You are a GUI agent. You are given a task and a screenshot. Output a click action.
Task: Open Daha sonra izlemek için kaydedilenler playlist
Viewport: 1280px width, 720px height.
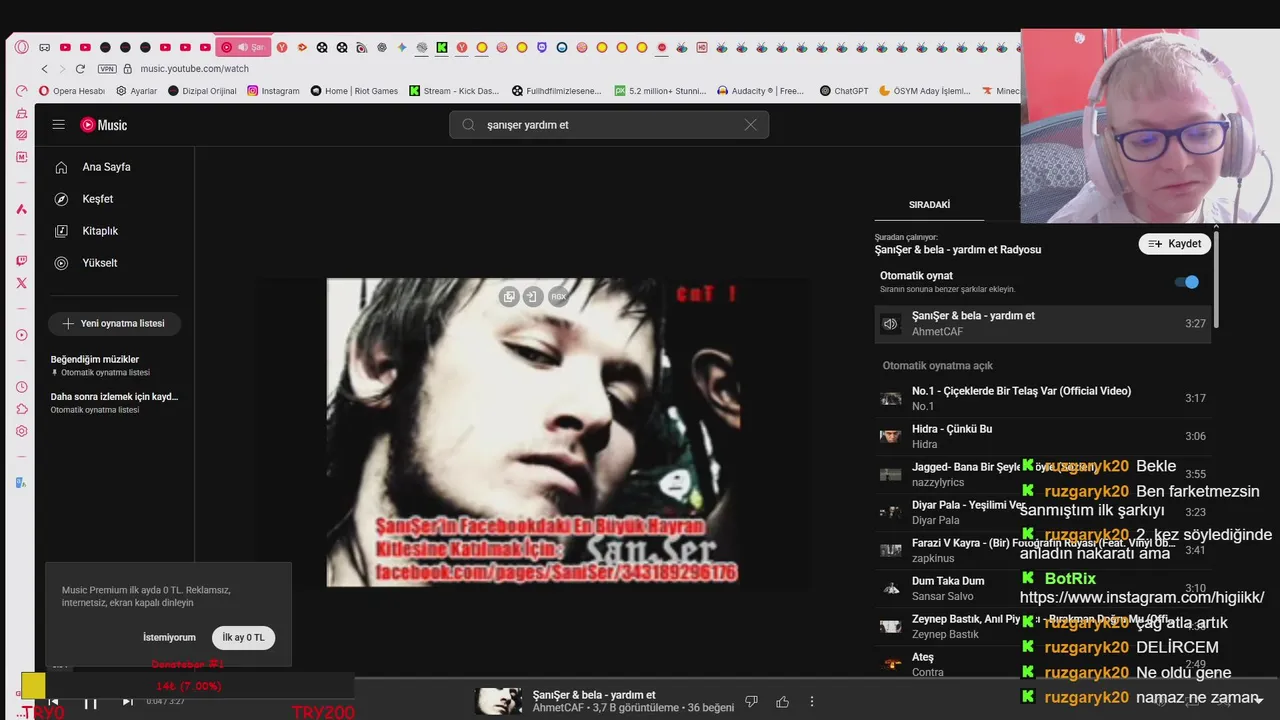[114, 402]
